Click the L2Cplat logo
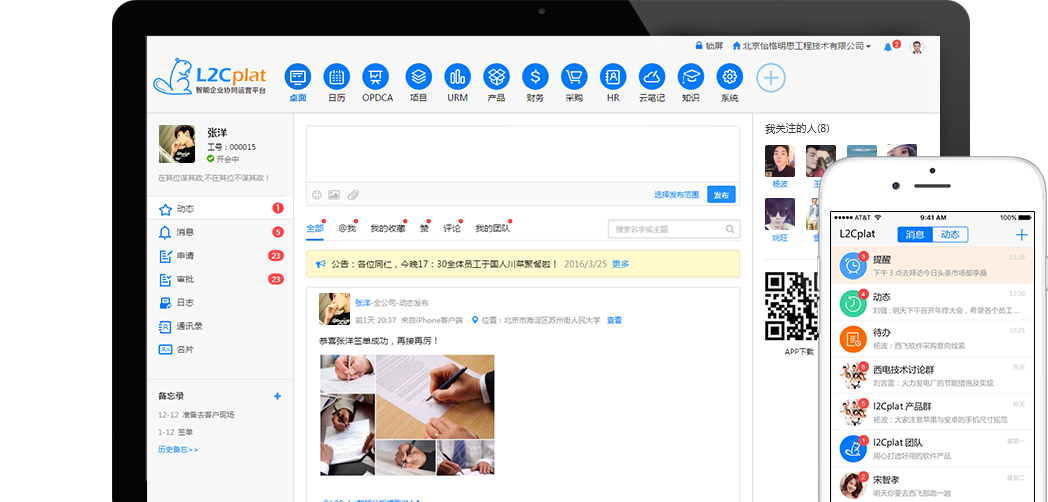 pos(209,76)
